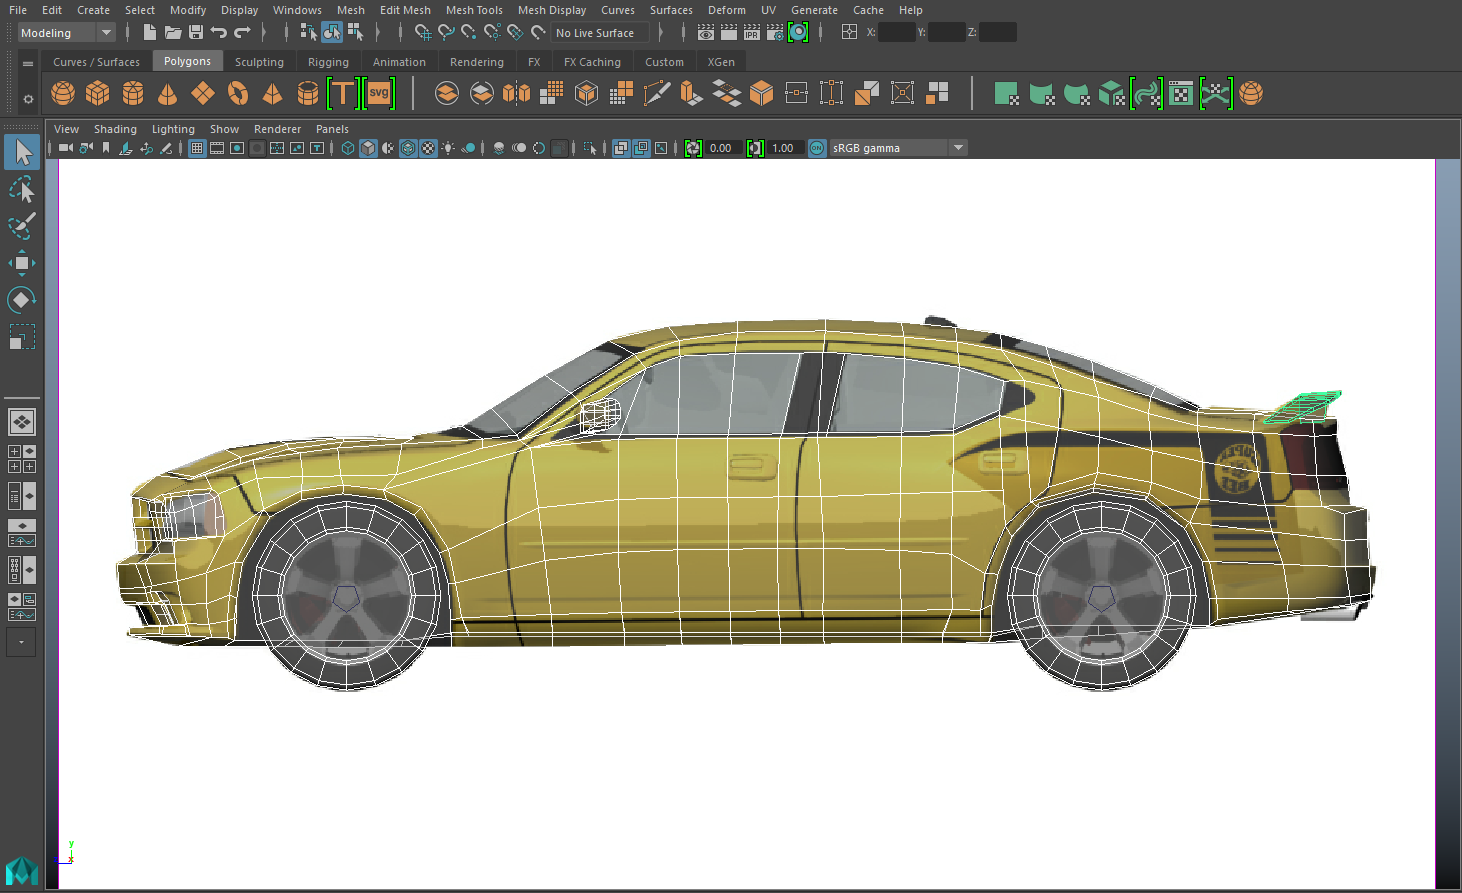Click the New Scene file icon
This screenshot has height=893, width=1462.
[x=149, y=33]
